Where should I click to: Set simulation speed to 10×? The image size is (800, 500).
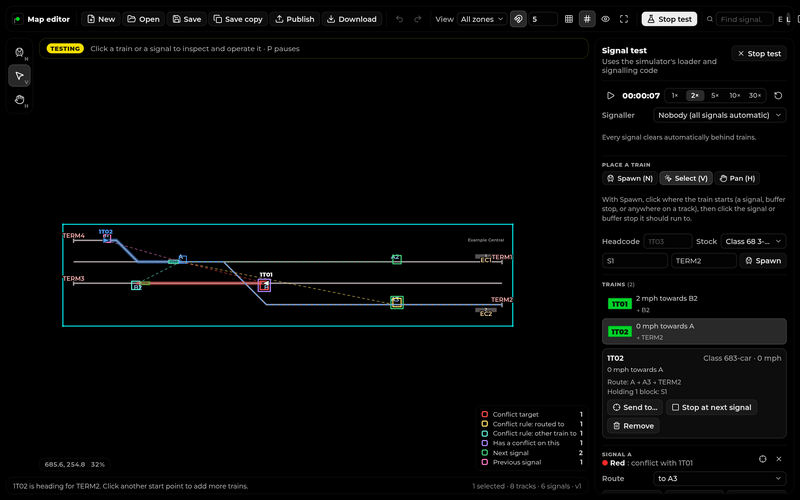tap(735, 95)
